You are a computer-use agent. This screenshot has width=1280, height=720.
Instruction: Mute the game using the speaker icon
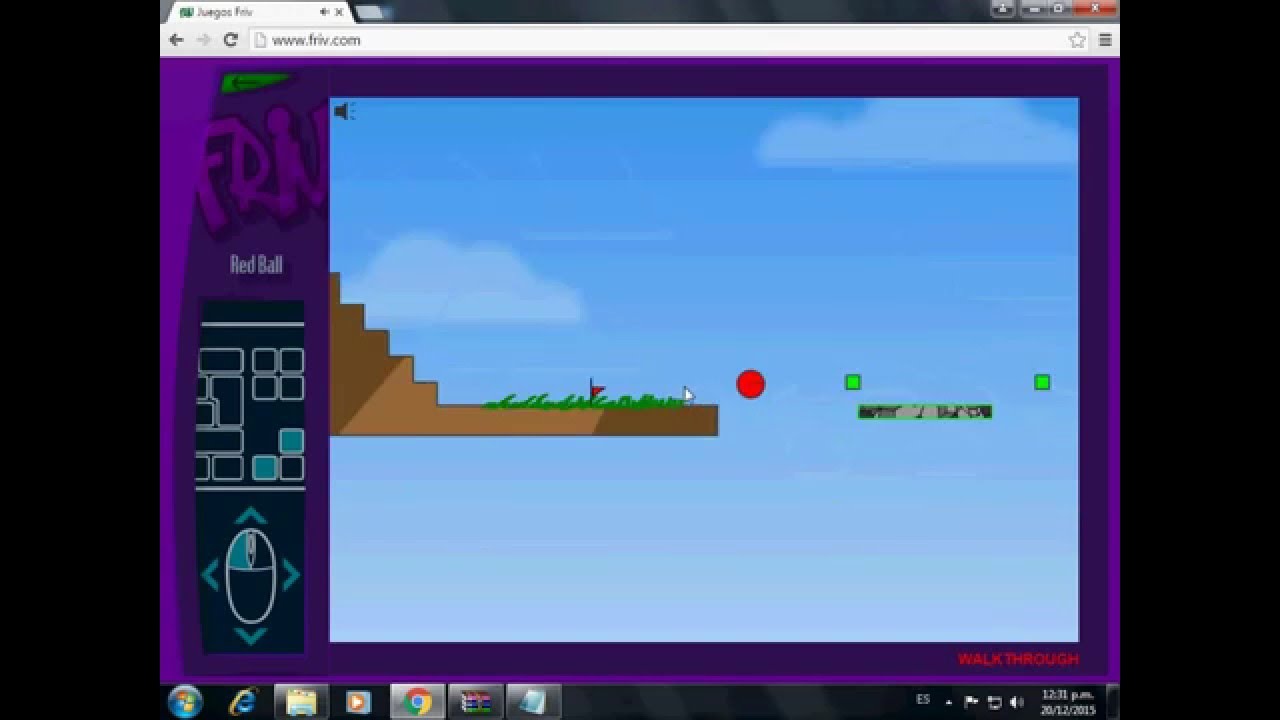(344, 111)
